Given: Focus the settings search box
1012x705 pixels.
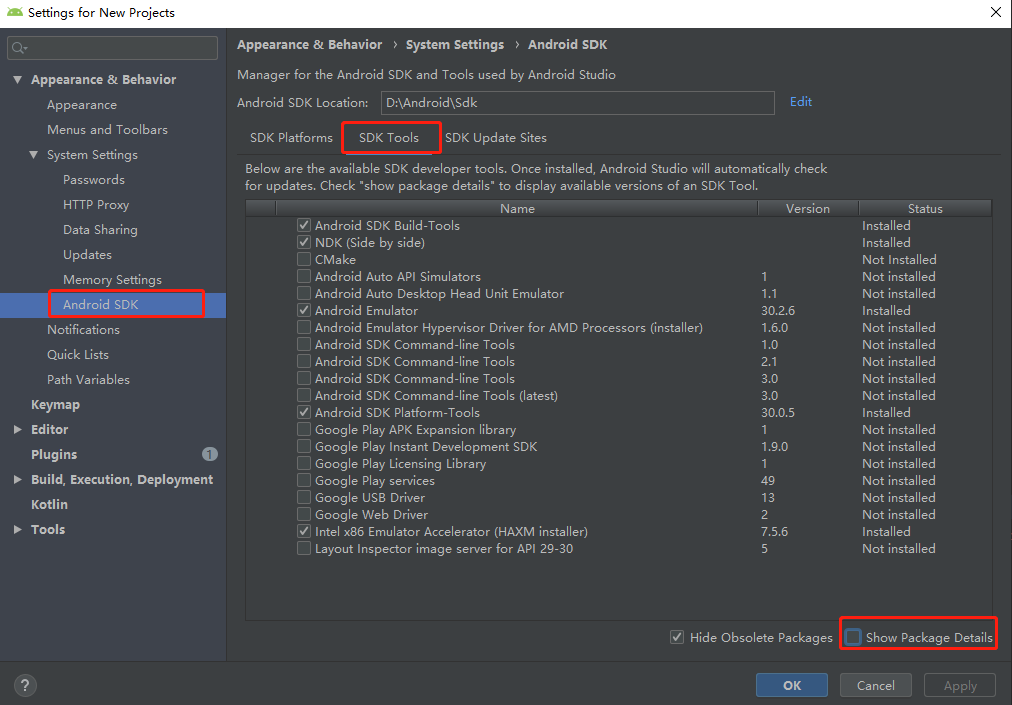Looking at the screenshot, I should point(112,48).
